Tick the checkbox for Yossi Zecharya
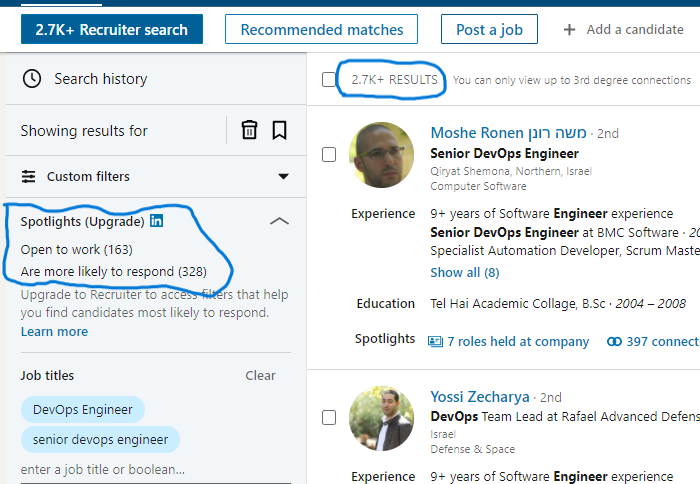 click(x=329, y=418)
